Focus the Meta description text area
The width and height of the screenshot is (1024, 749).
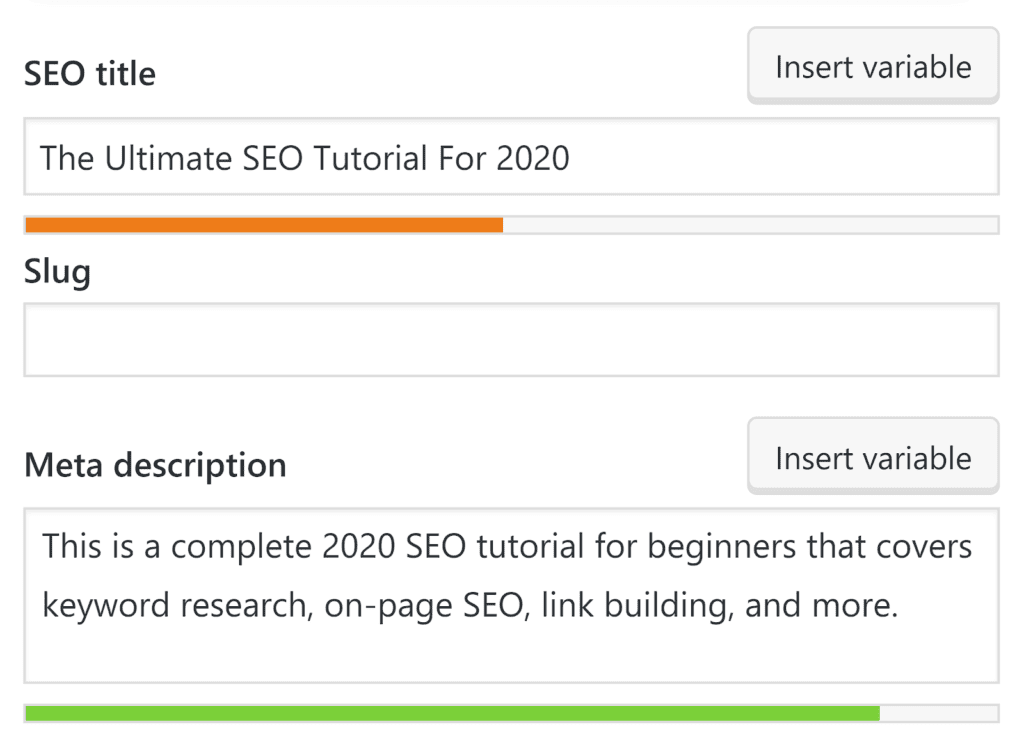[x=511, y=650]
